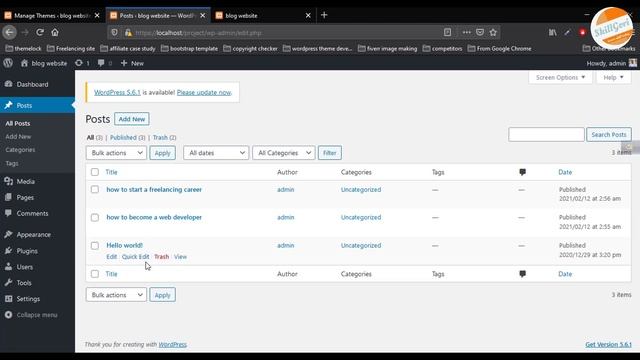The width and height of the screenshot is (640, 360).
Task: Click New content in admin bar
Action: (132, 63)
